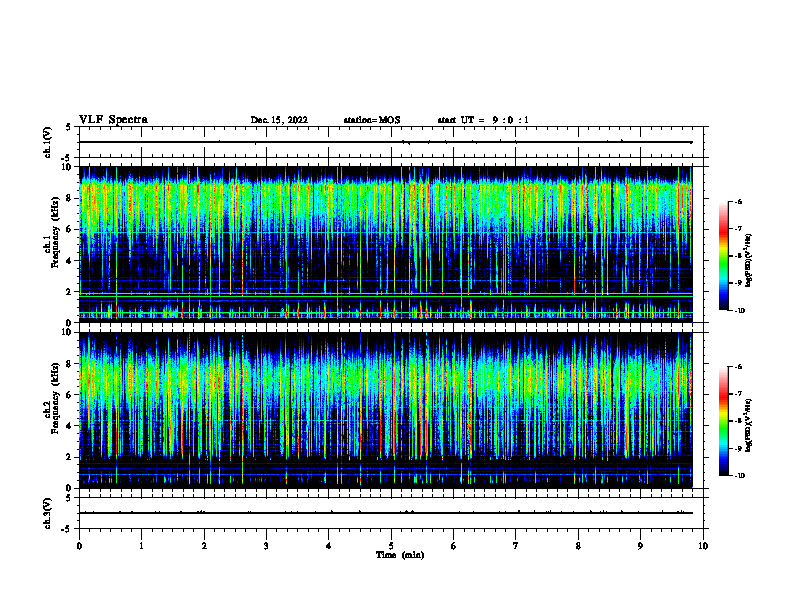Click the "start UT = 9 : 0 : 1" text
792x612 pixels.
[483, 120]
